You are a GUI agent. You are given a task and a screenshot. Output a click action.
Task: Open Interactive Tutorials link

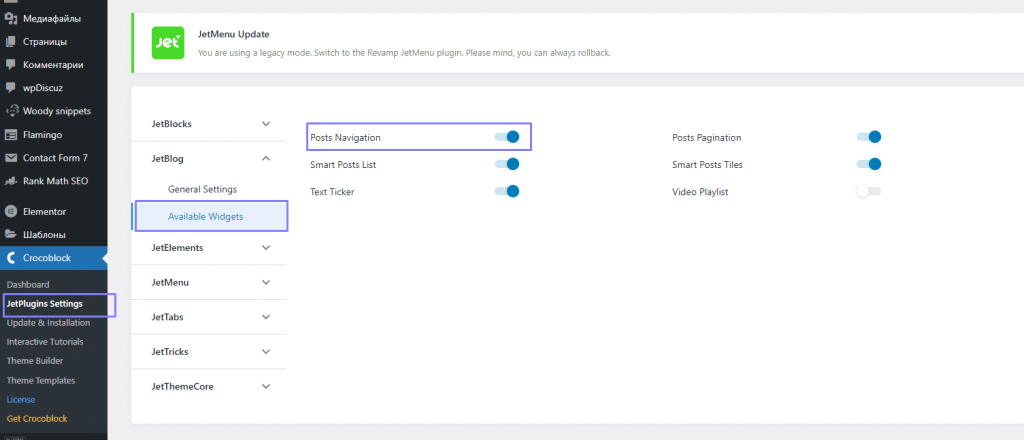tap(45, 341)
